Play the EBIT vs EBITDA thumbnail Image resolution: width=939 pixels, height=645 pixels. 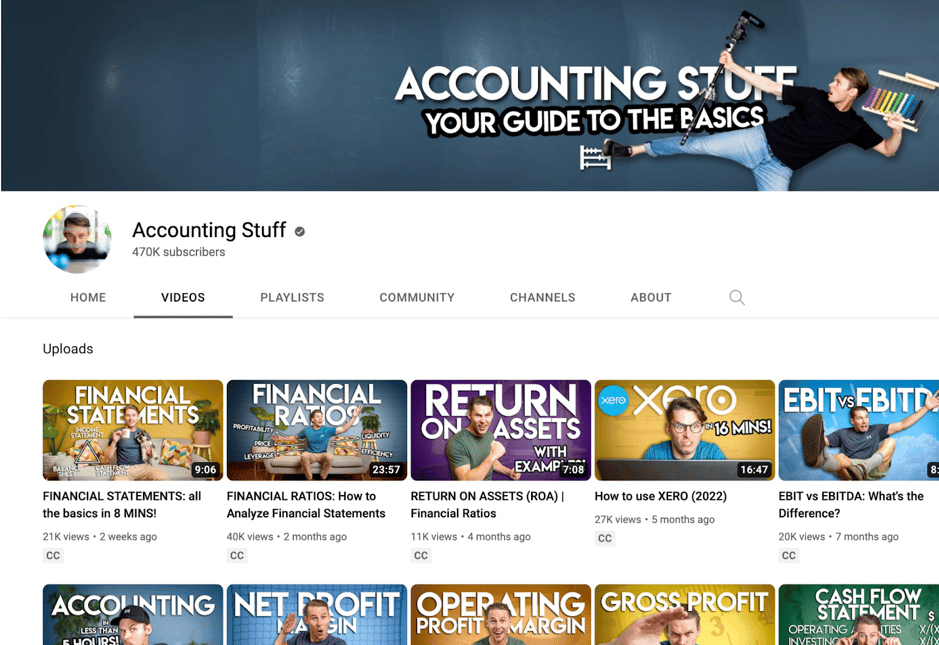tap(859, 430)
